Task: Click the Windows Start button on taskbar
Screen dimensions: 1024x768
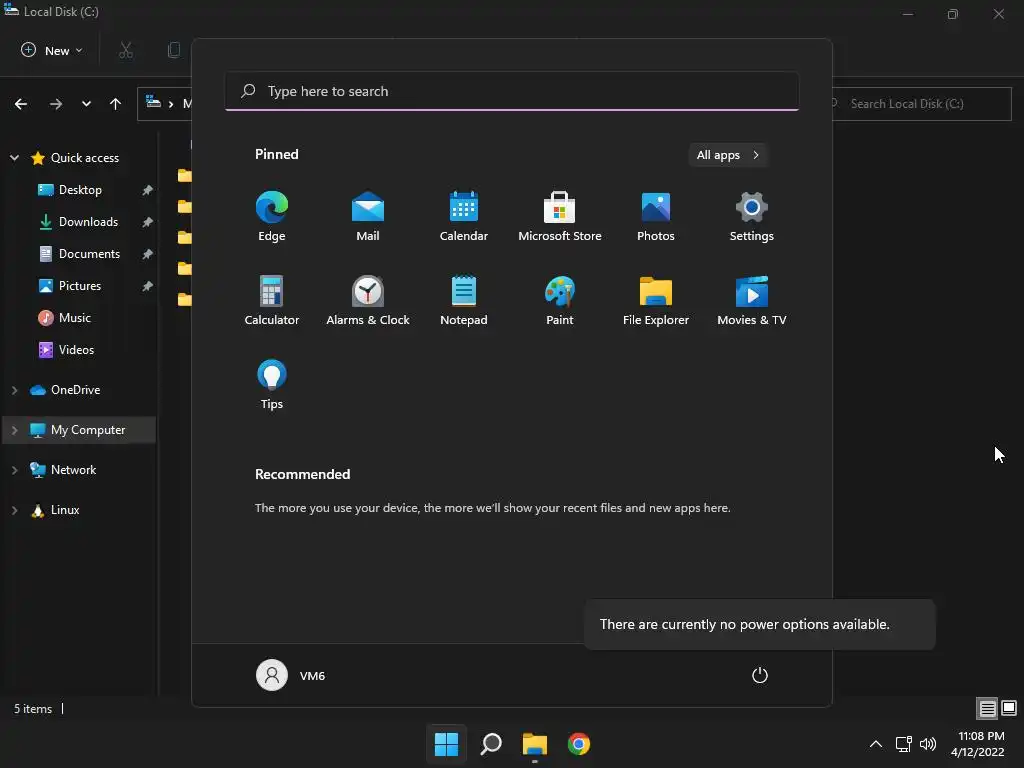Action: coord(447,744)
